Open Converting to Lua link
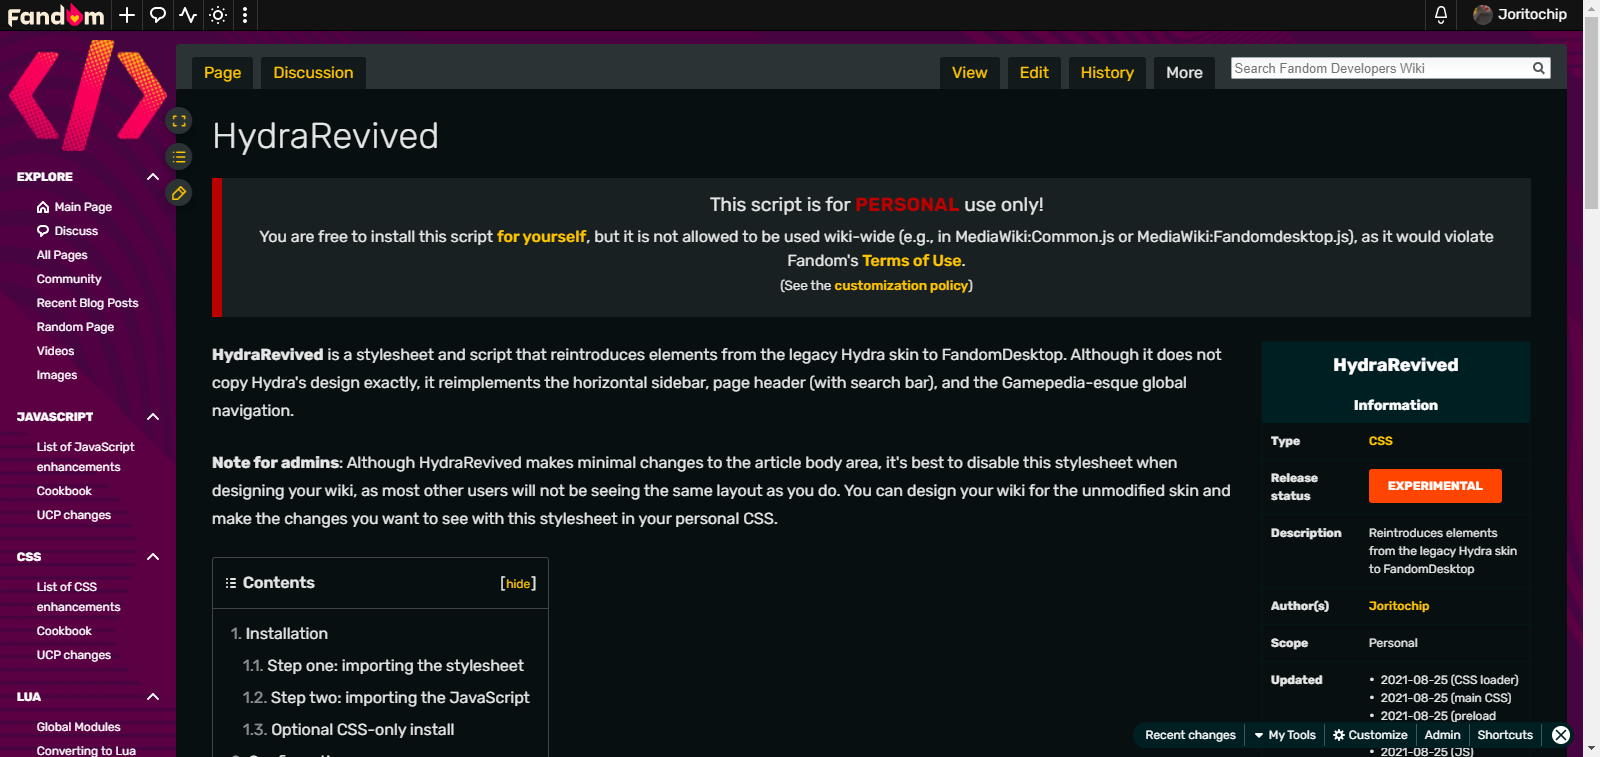 [x=86, y=750]
